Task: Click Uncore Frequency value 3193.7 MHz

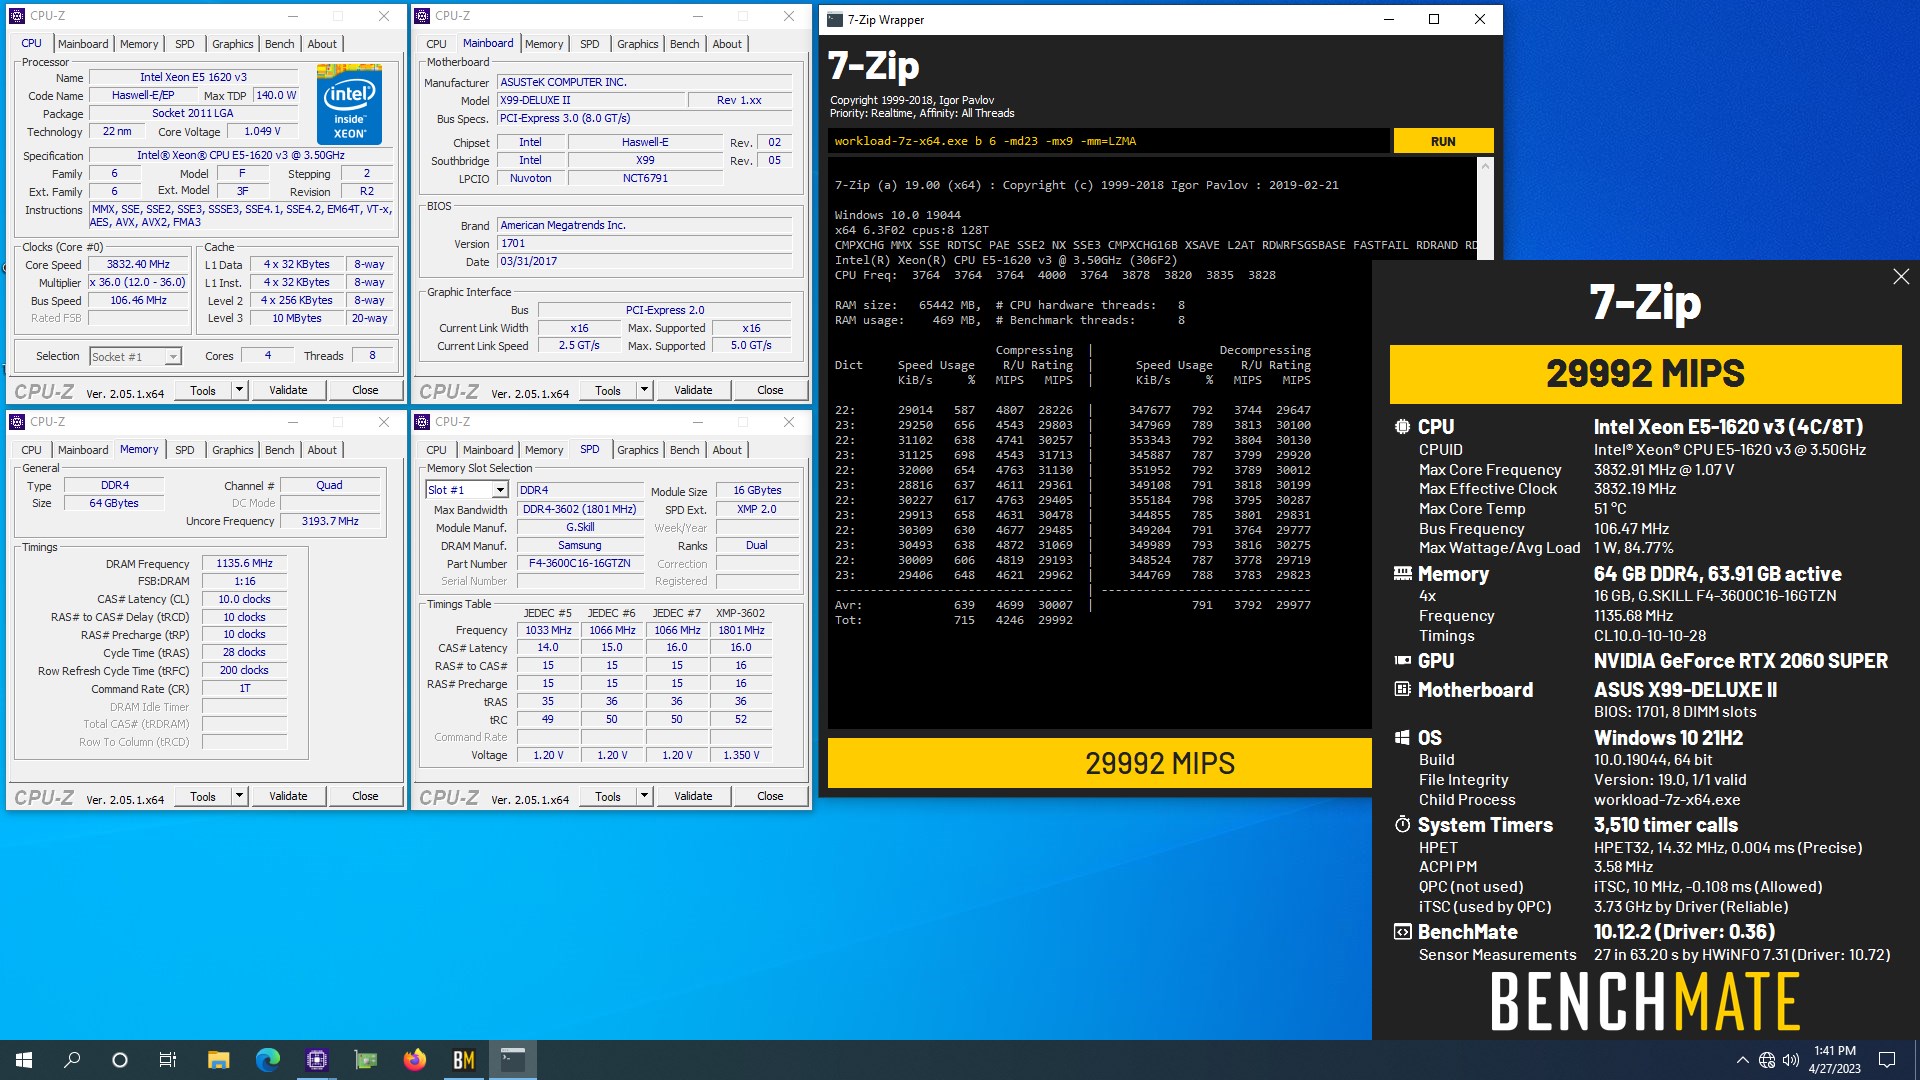Action: pyautogui.click(x=331, y=521)
